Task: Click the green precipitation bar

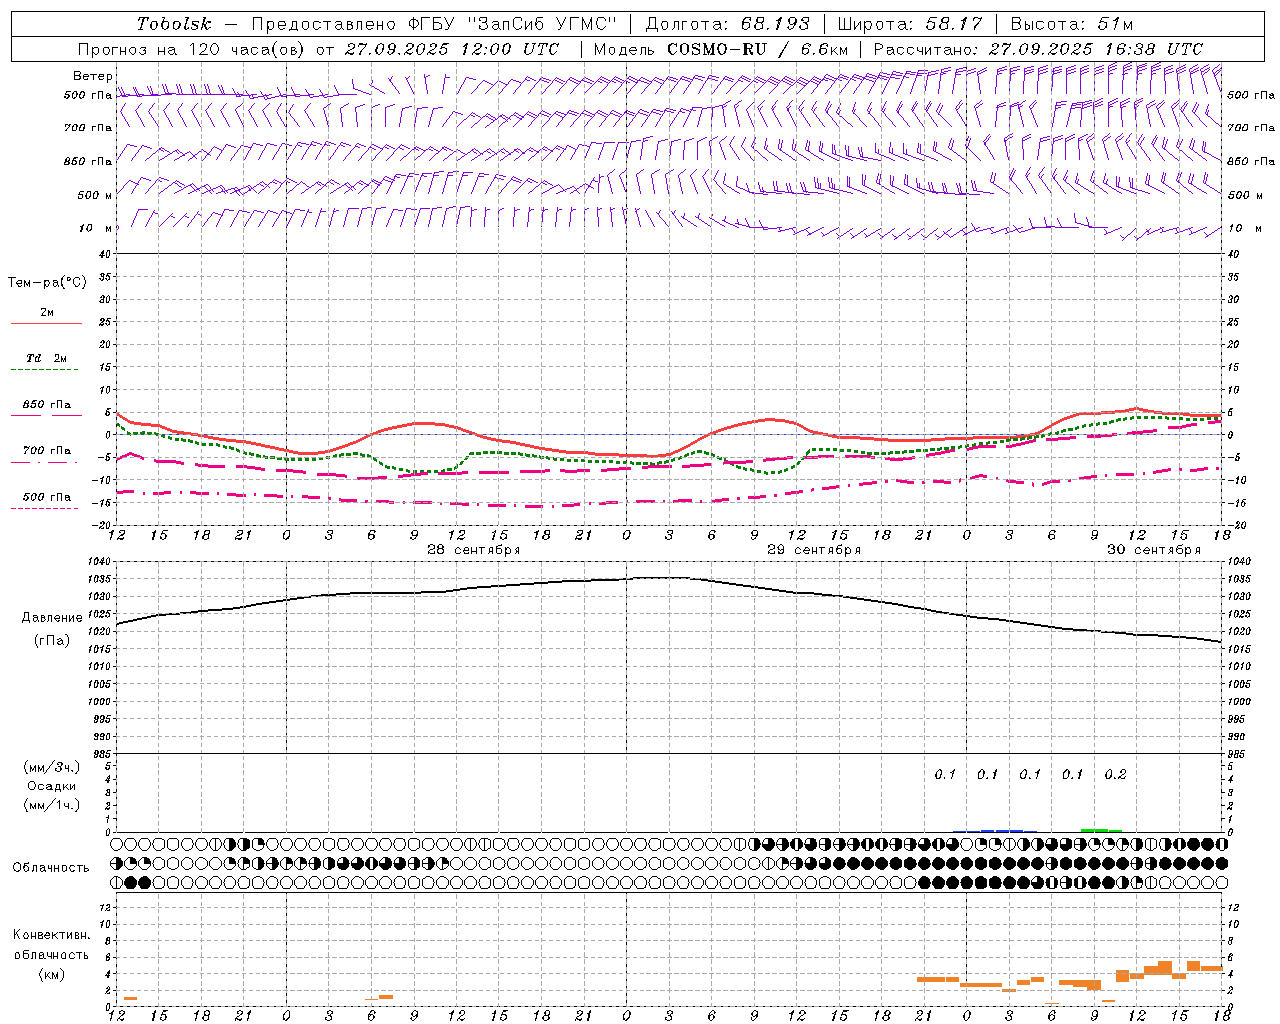Action: pyautogui.click(x=1101, y=830)
